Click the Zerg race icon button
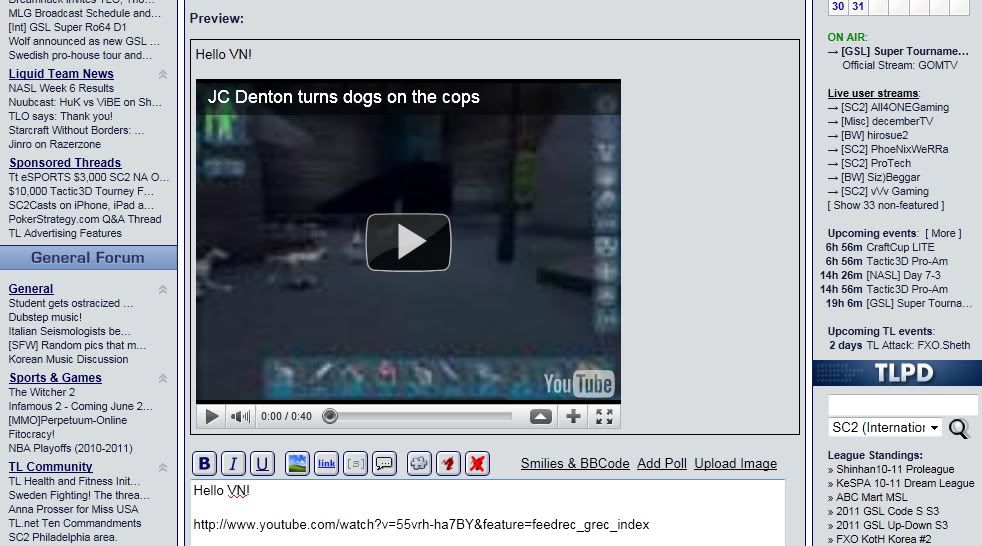The height and width of the screenshot is (546, 982). [x=419, y=464]
